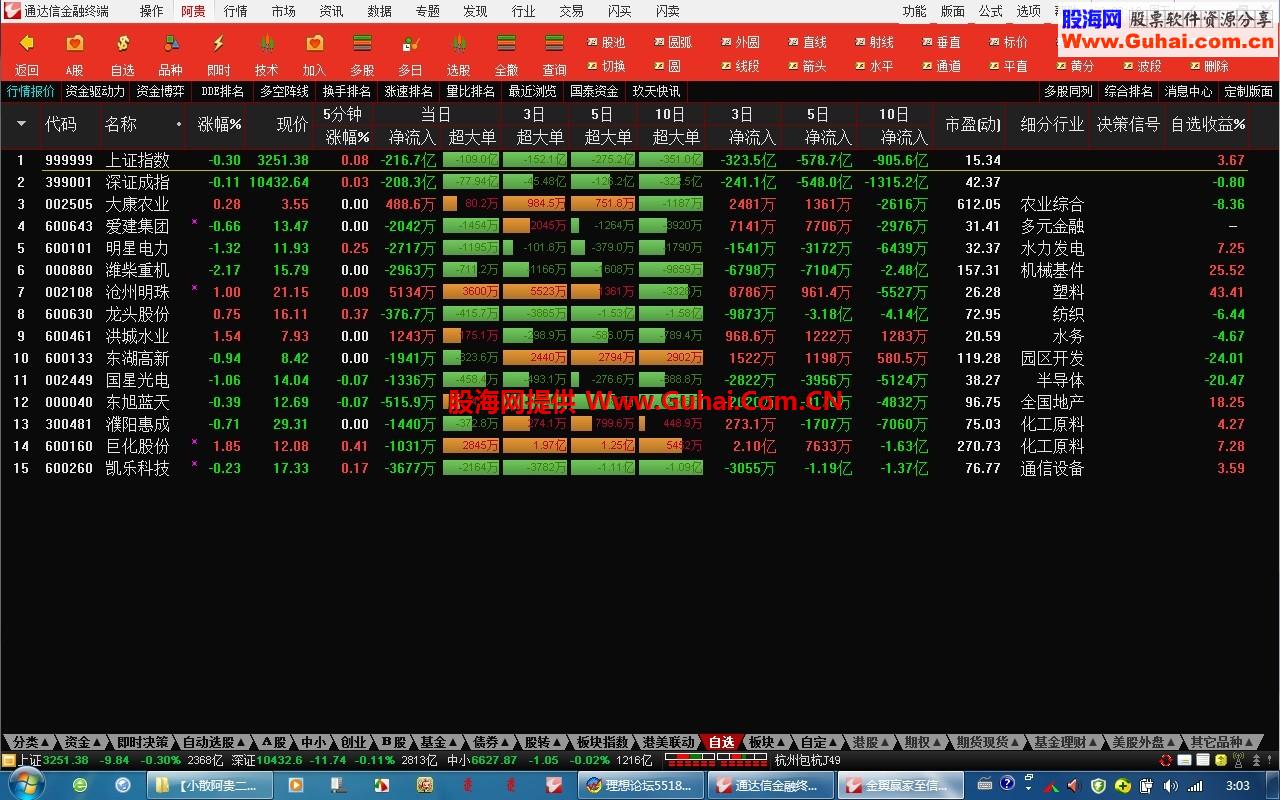Image resolution: width=1280 pixels, height=800 pixels.
Task: Expand the 基金▲ bottom tab menu
Action: (440, 742)
